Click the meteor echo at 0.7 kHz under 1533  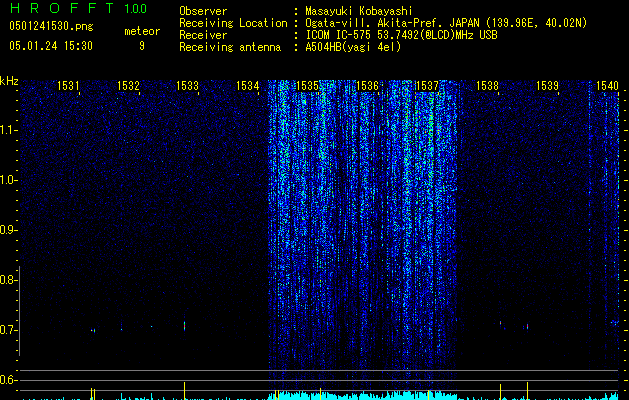185,325
